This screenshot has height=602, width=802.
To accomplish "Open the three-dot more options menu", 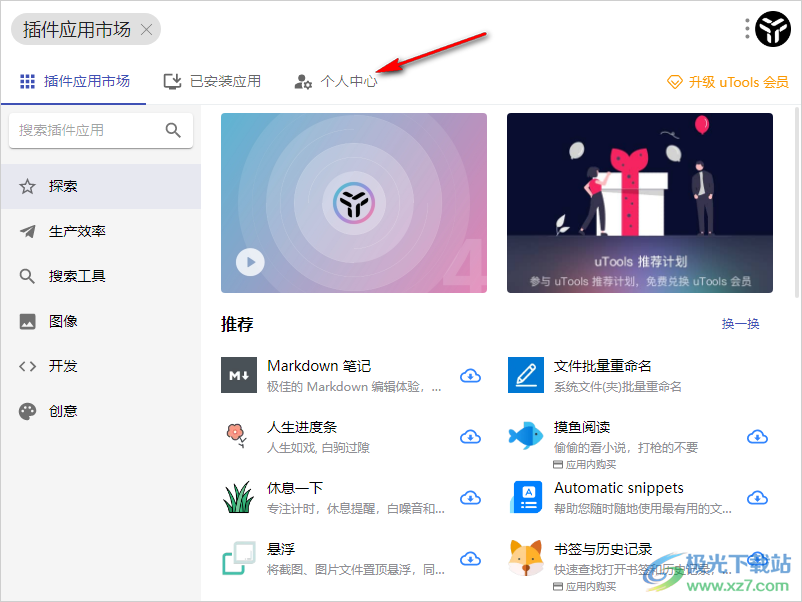I will (x=747, y=29).
